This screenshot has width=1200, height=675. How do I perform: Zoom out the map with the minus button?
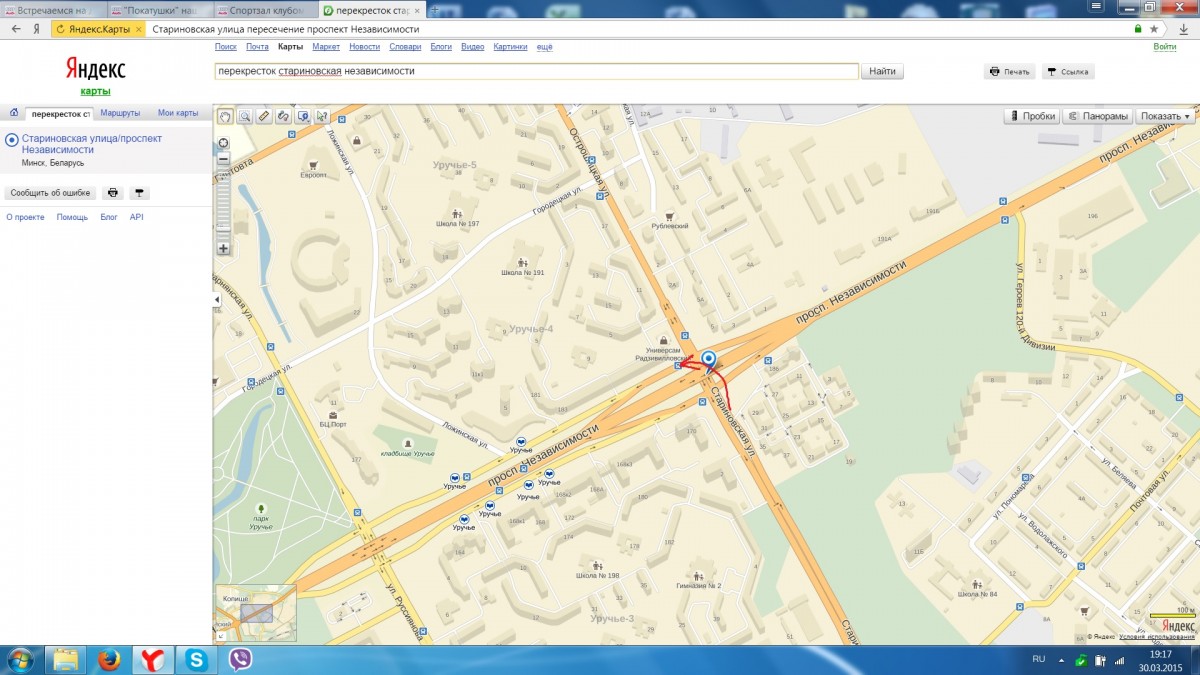tap(223, 159)
